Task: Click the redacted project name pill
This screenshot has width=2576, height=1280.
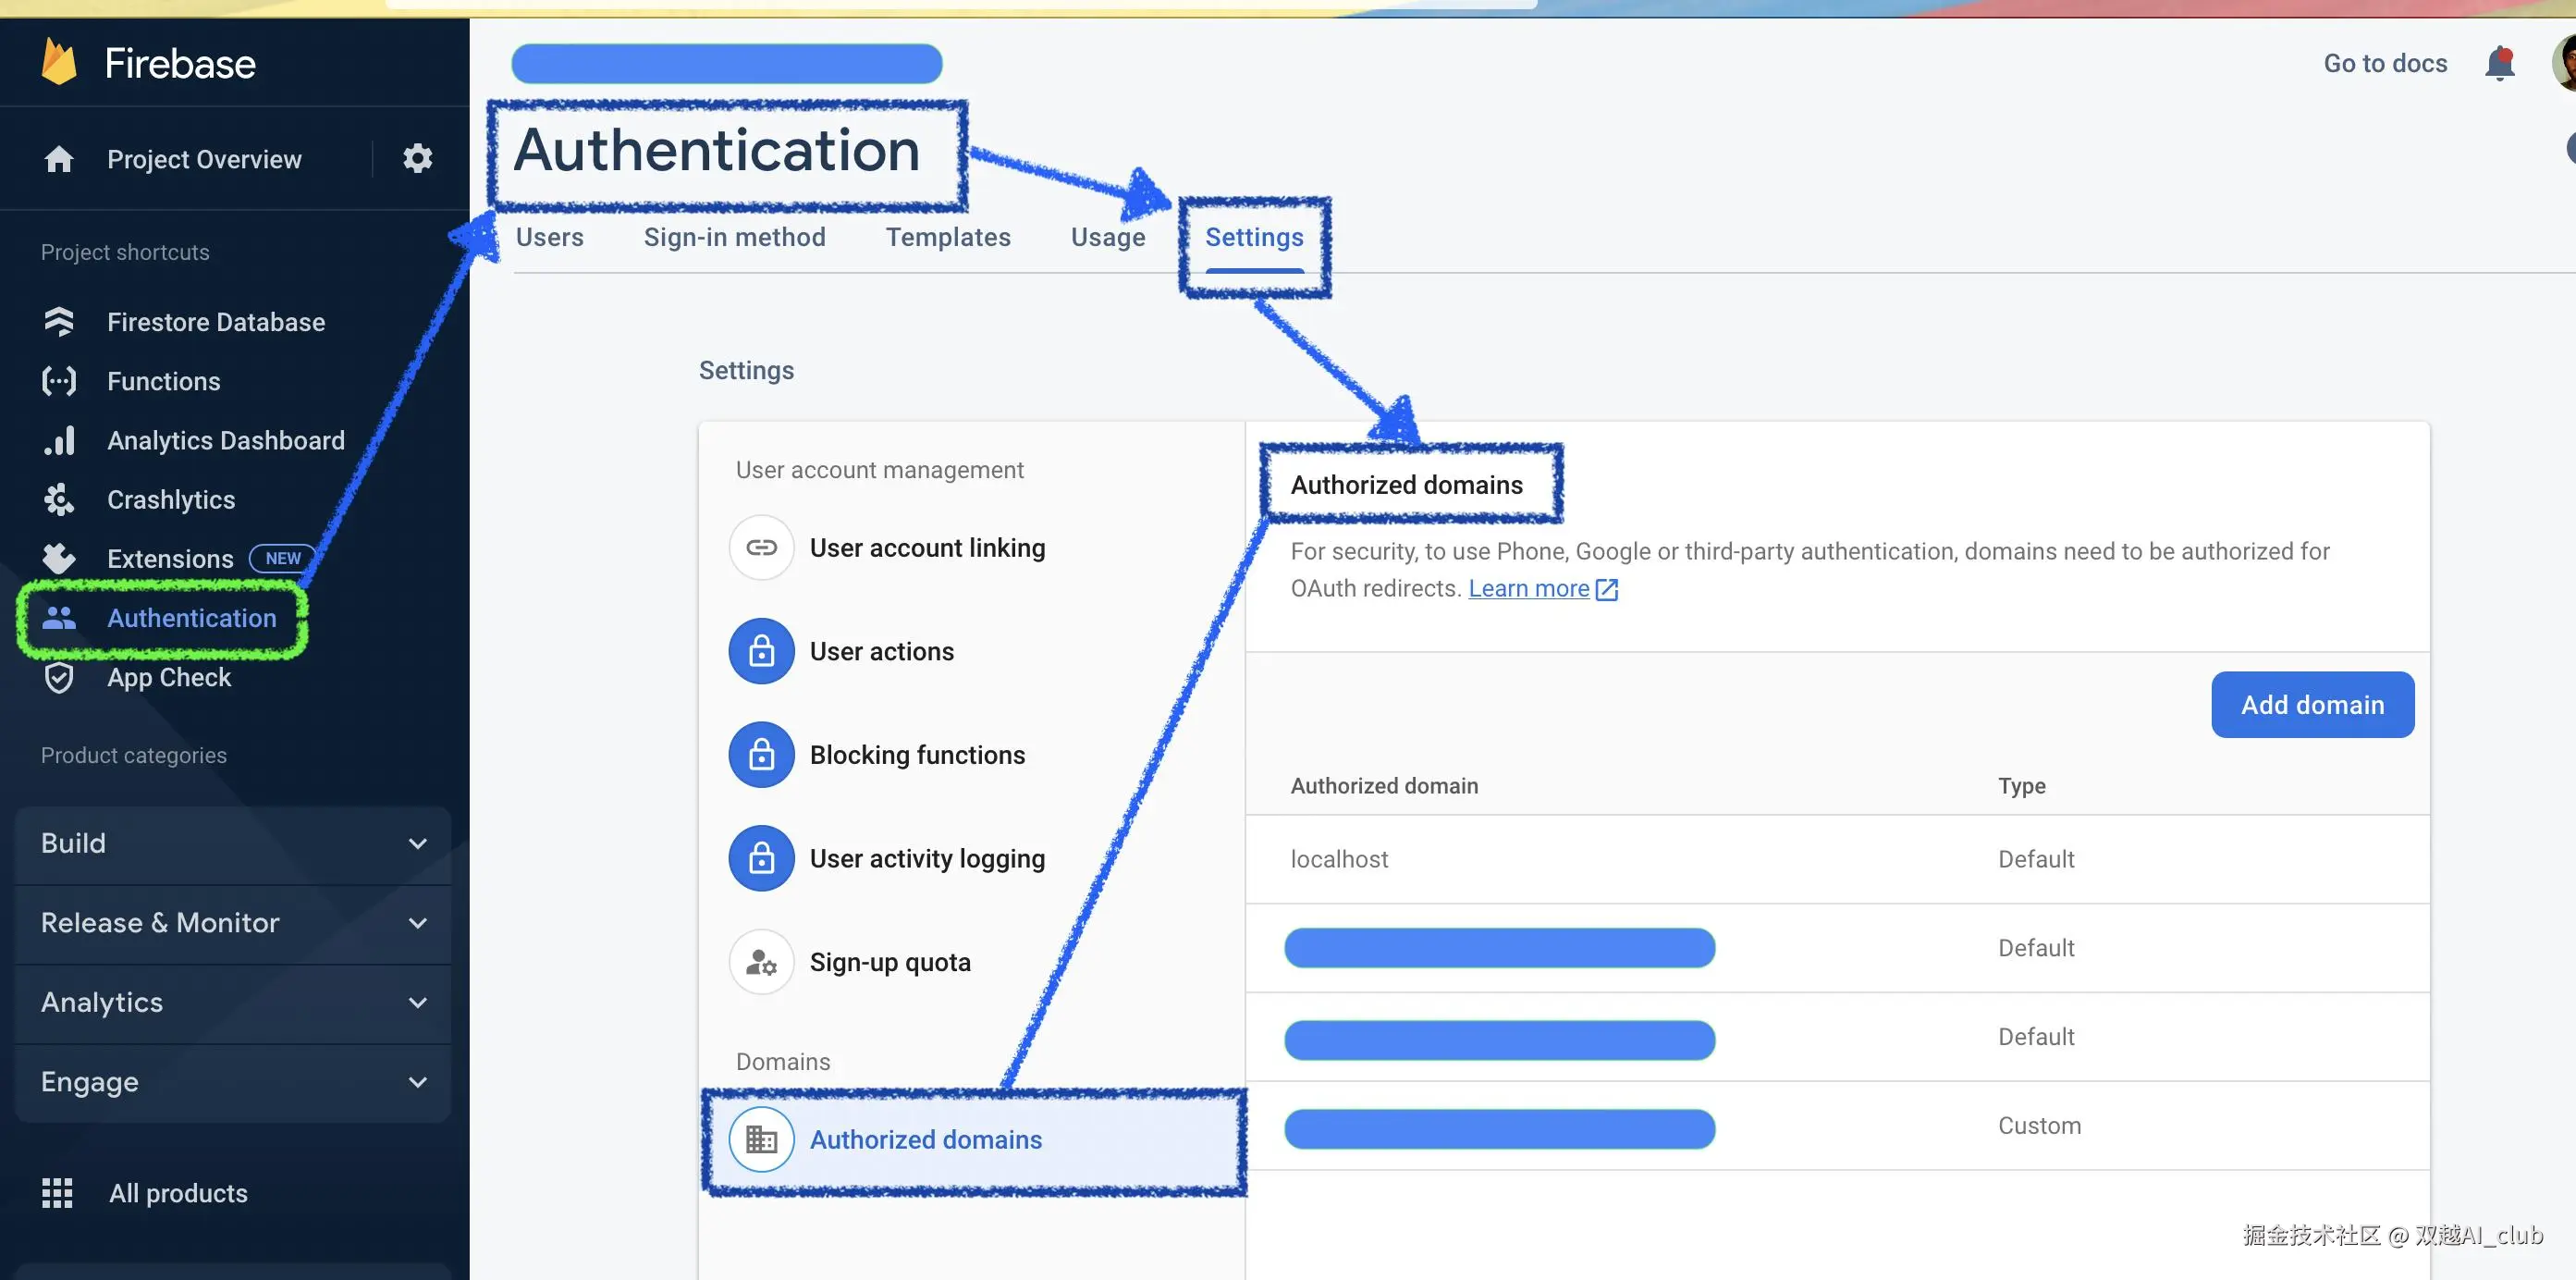Action: pos(726,63)
